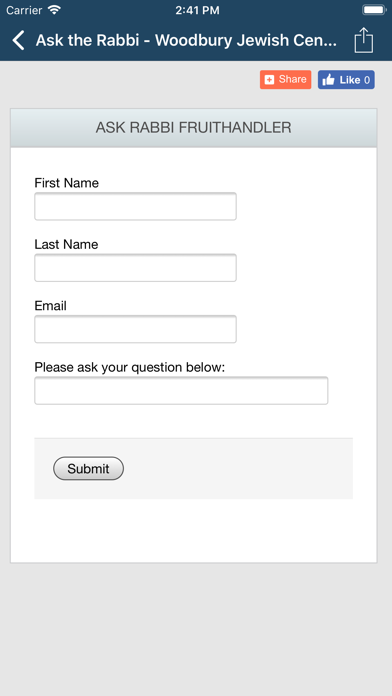Image resolution: width=392 pixels, height=696 pixels.
Task: Tap the Email label text
Action: coord(51,306)
